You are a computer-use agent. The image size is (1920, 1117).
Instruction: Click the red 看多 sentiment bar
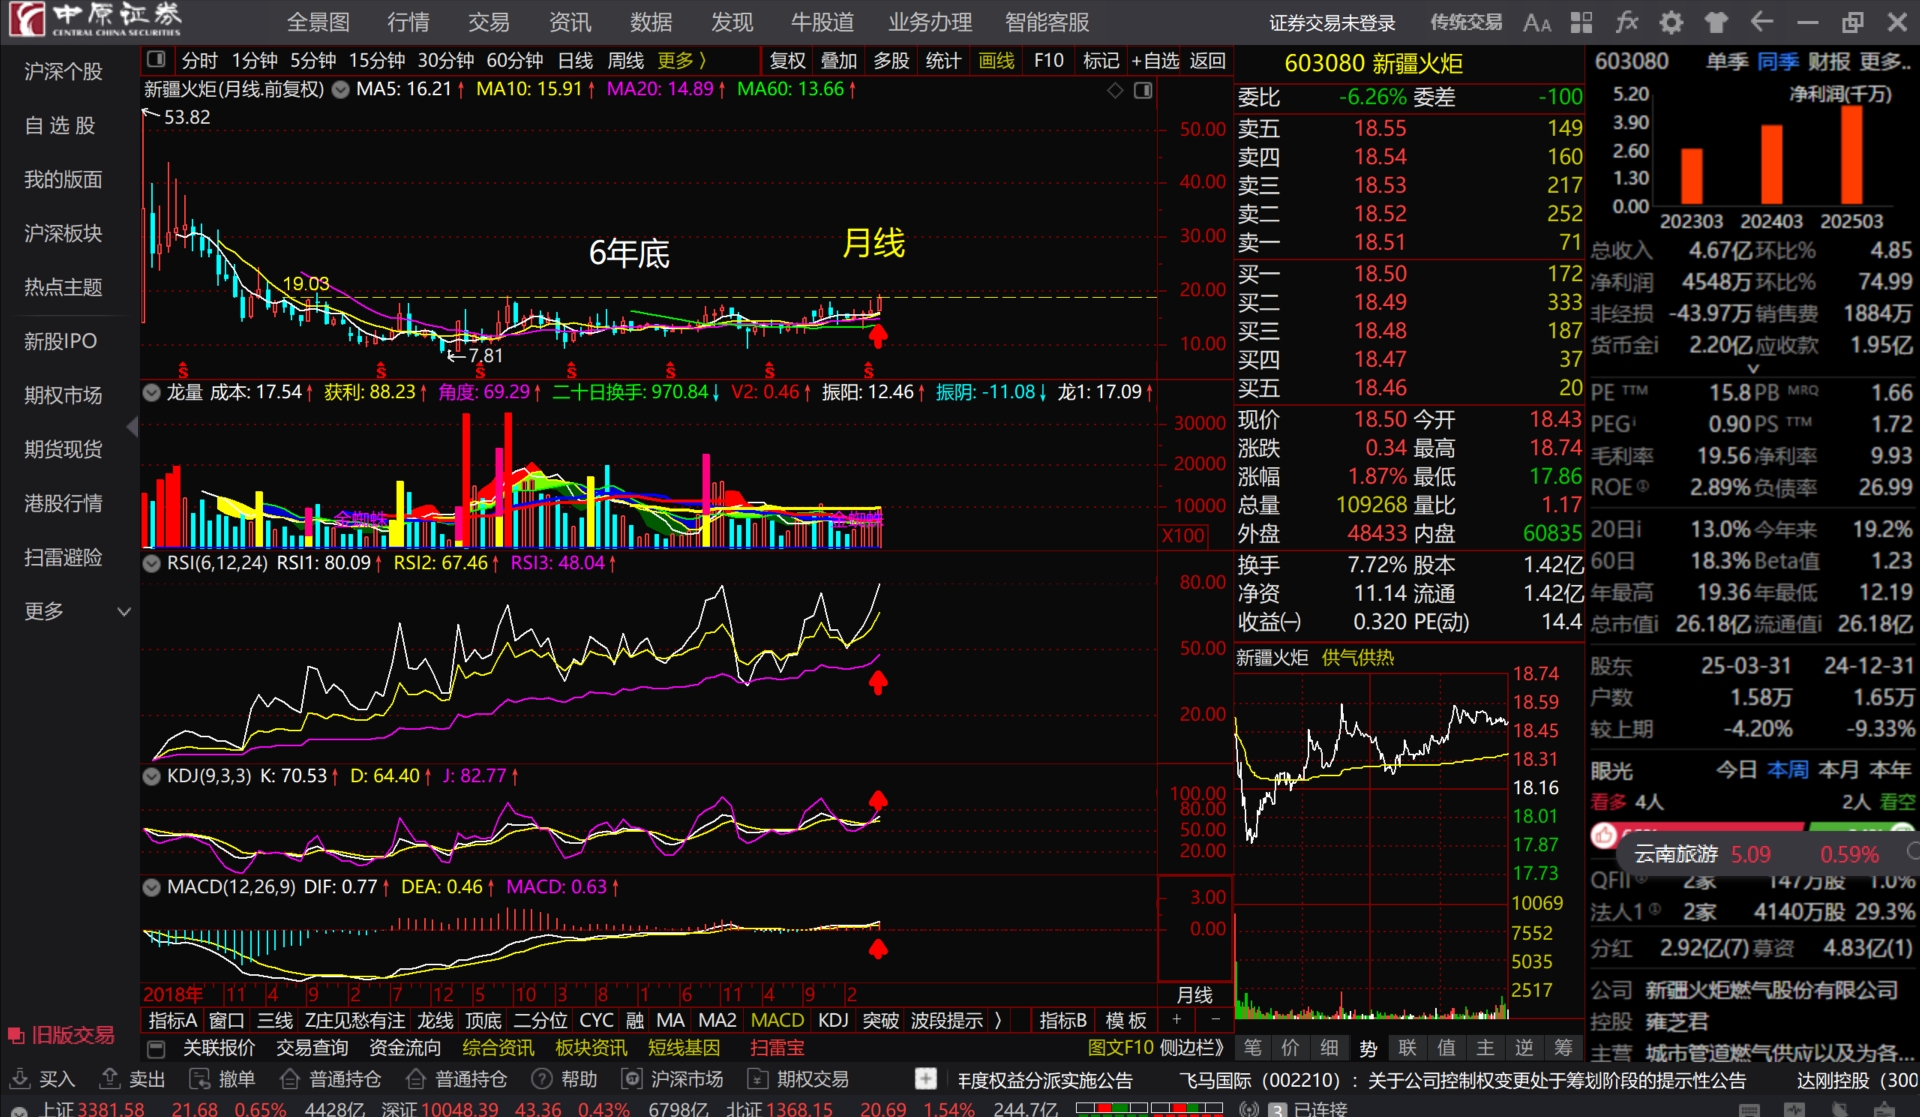[1712, 828]
